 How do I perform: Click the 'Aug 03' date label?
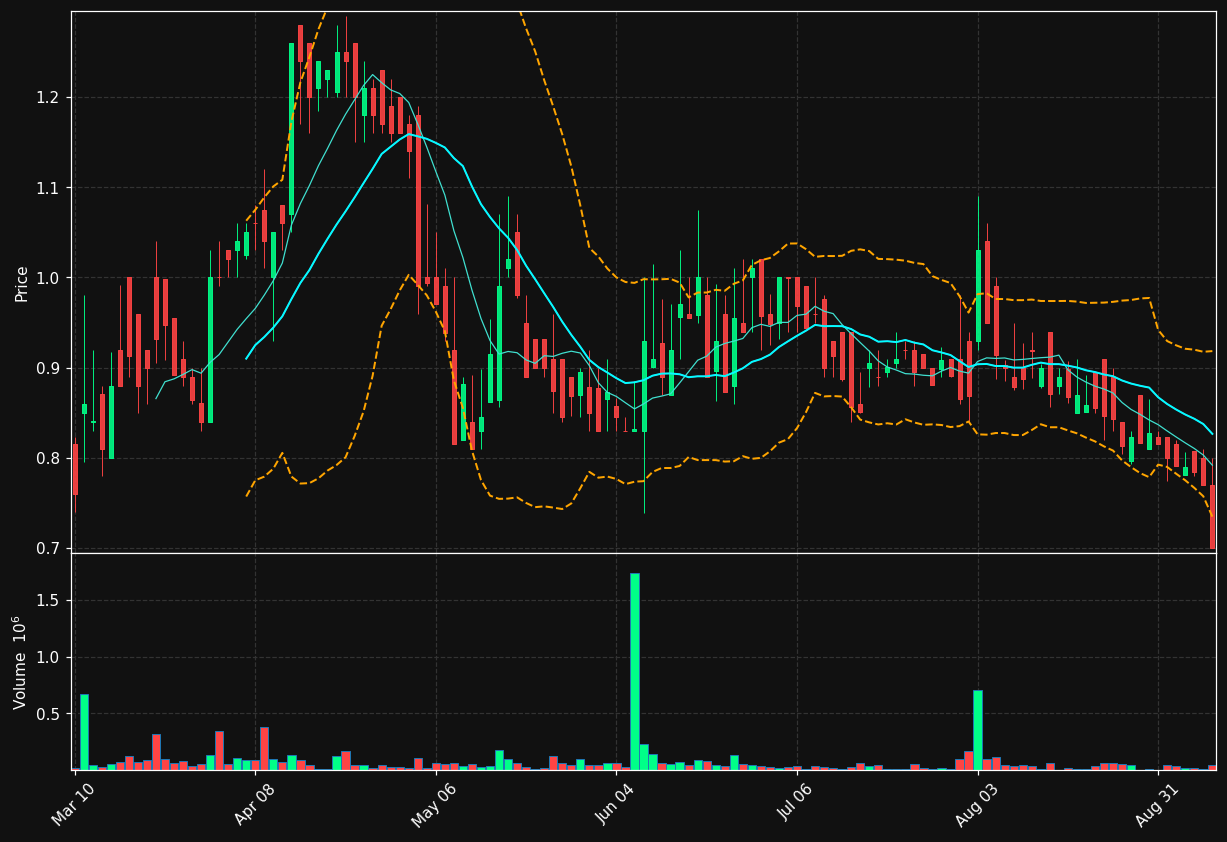974,804
